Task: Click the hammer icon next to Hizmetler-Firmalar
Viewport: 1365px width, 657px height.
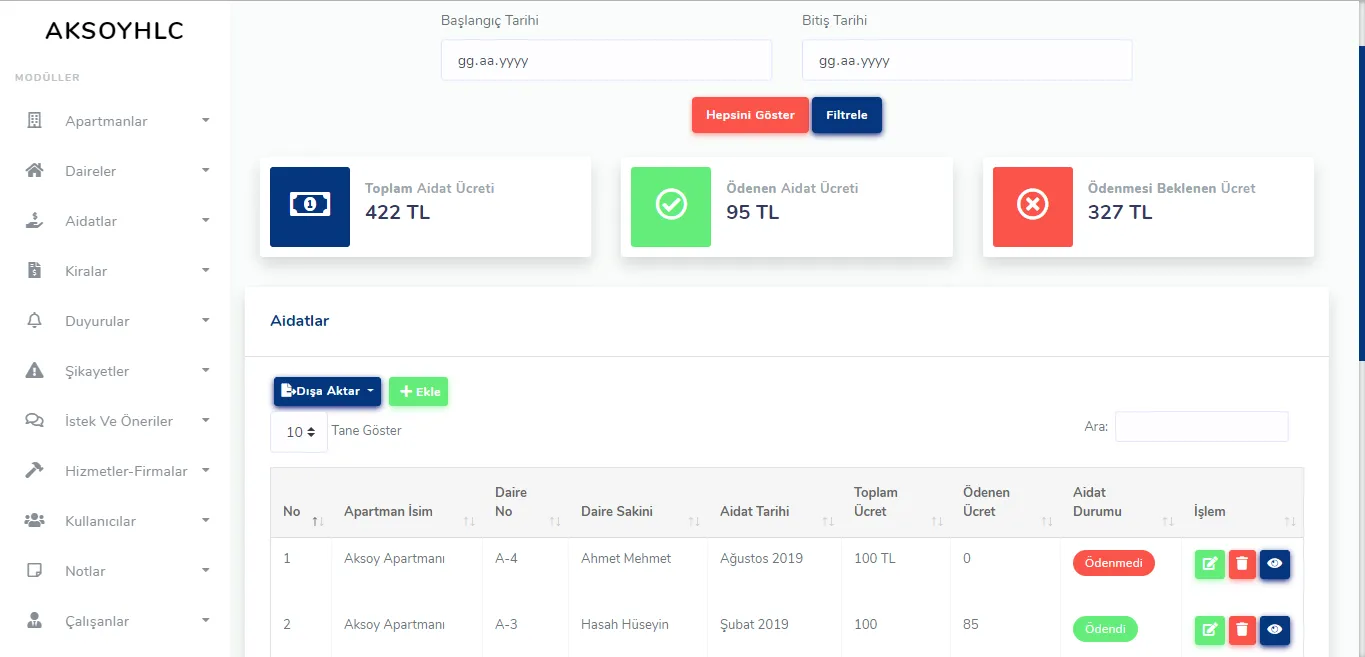Action: click(34, 471)
